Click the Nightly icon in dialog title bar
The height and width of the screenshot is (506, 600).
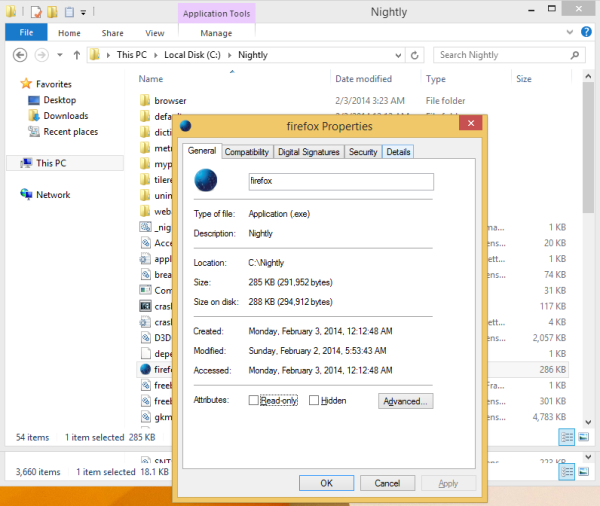186,126
